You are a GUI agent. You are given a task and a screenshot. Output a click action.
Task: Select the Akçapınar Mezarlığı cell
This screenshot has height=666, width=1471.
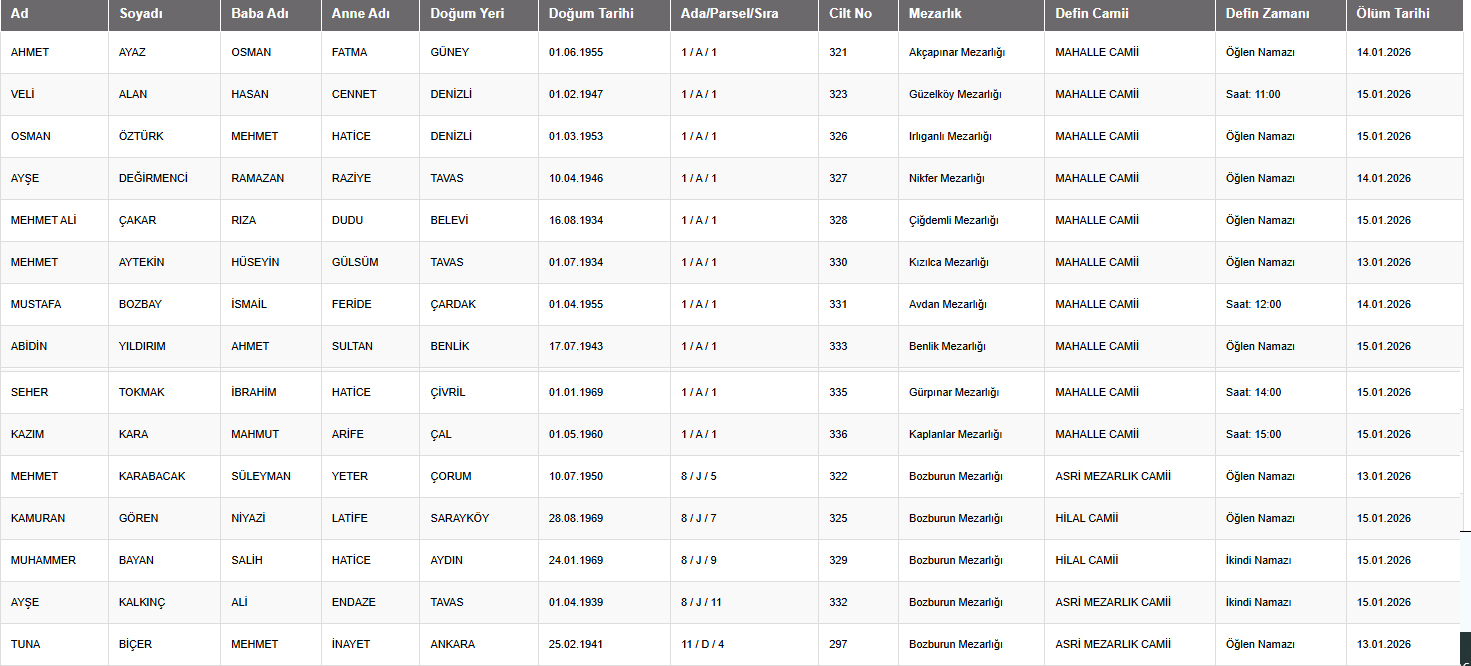956,52
